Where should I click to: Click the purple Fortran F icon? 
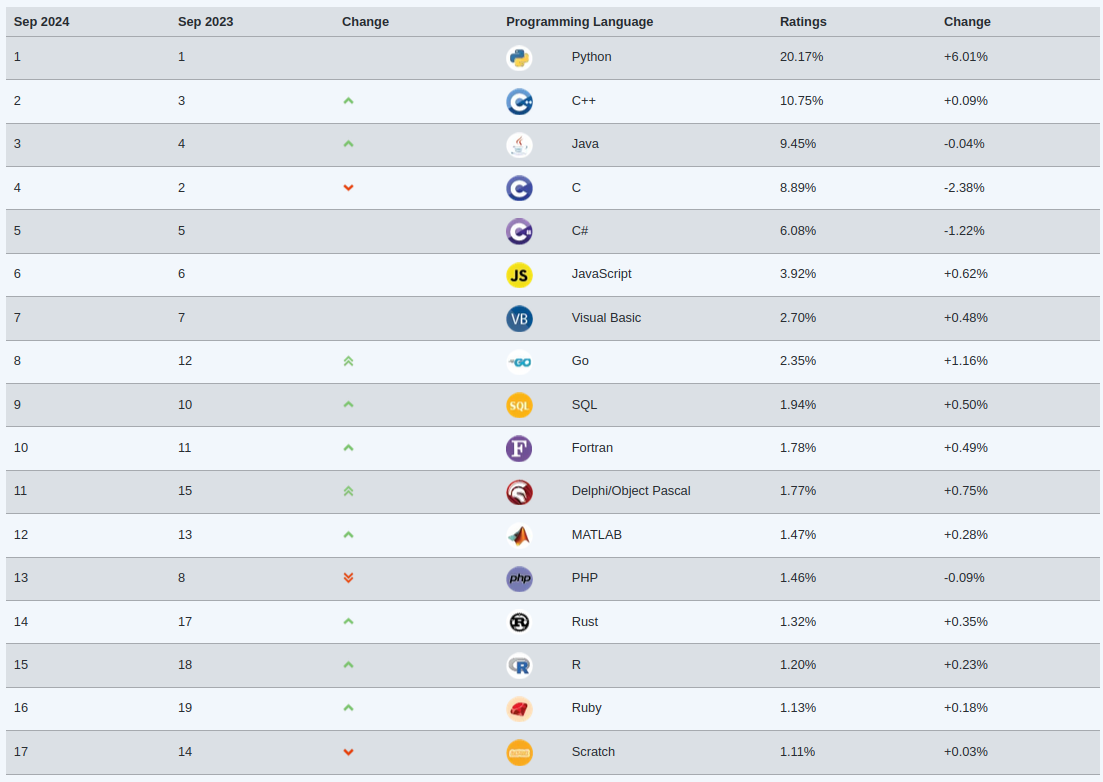tap(519, 449)
